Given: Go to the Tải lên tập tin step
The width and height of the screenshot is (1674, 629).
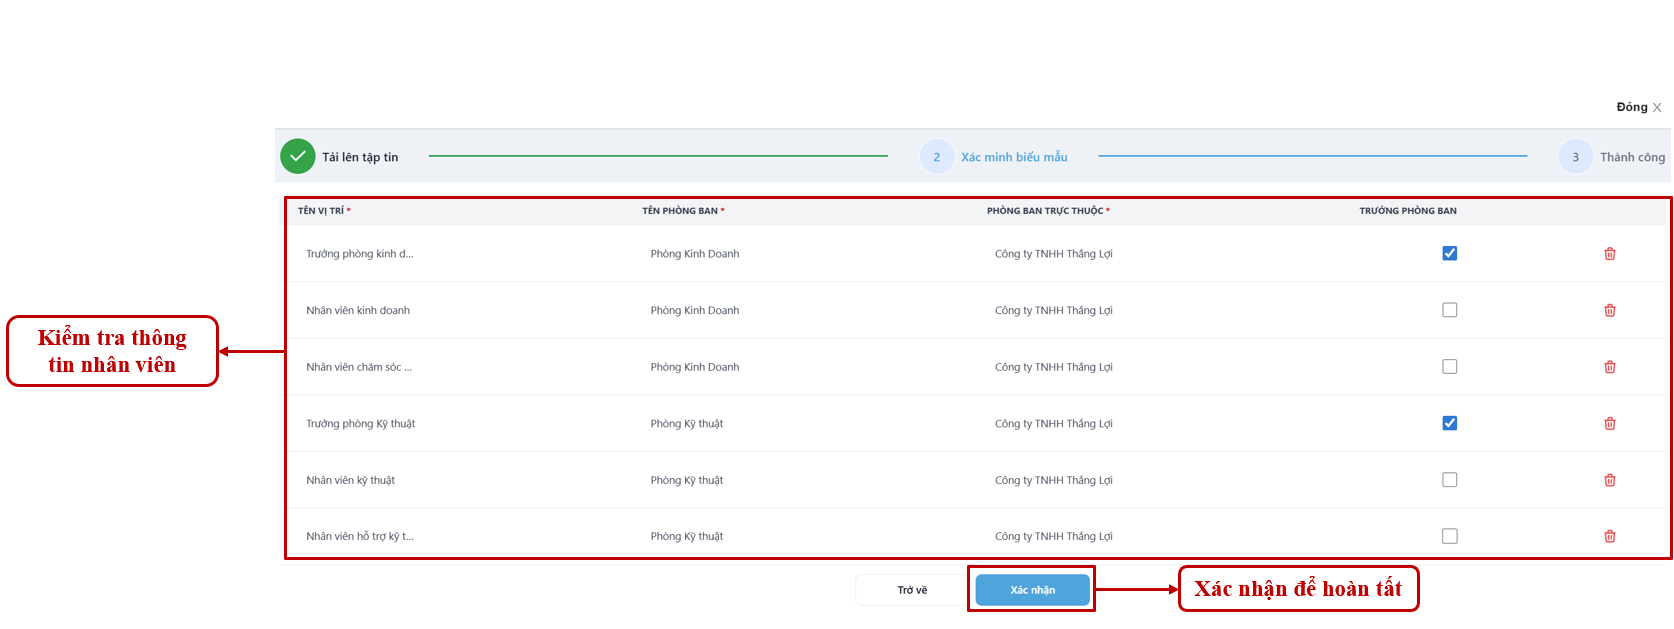Looking at the screenshot, I should pyautogui.click(x=360, y=158).
